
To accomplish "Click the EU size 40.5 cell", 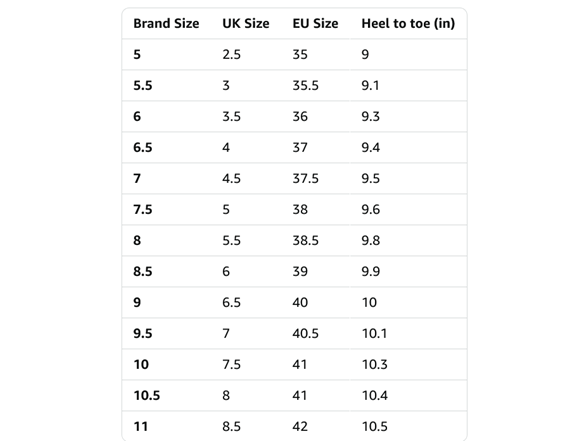I will pyautogui.click(x=305, y=333).
